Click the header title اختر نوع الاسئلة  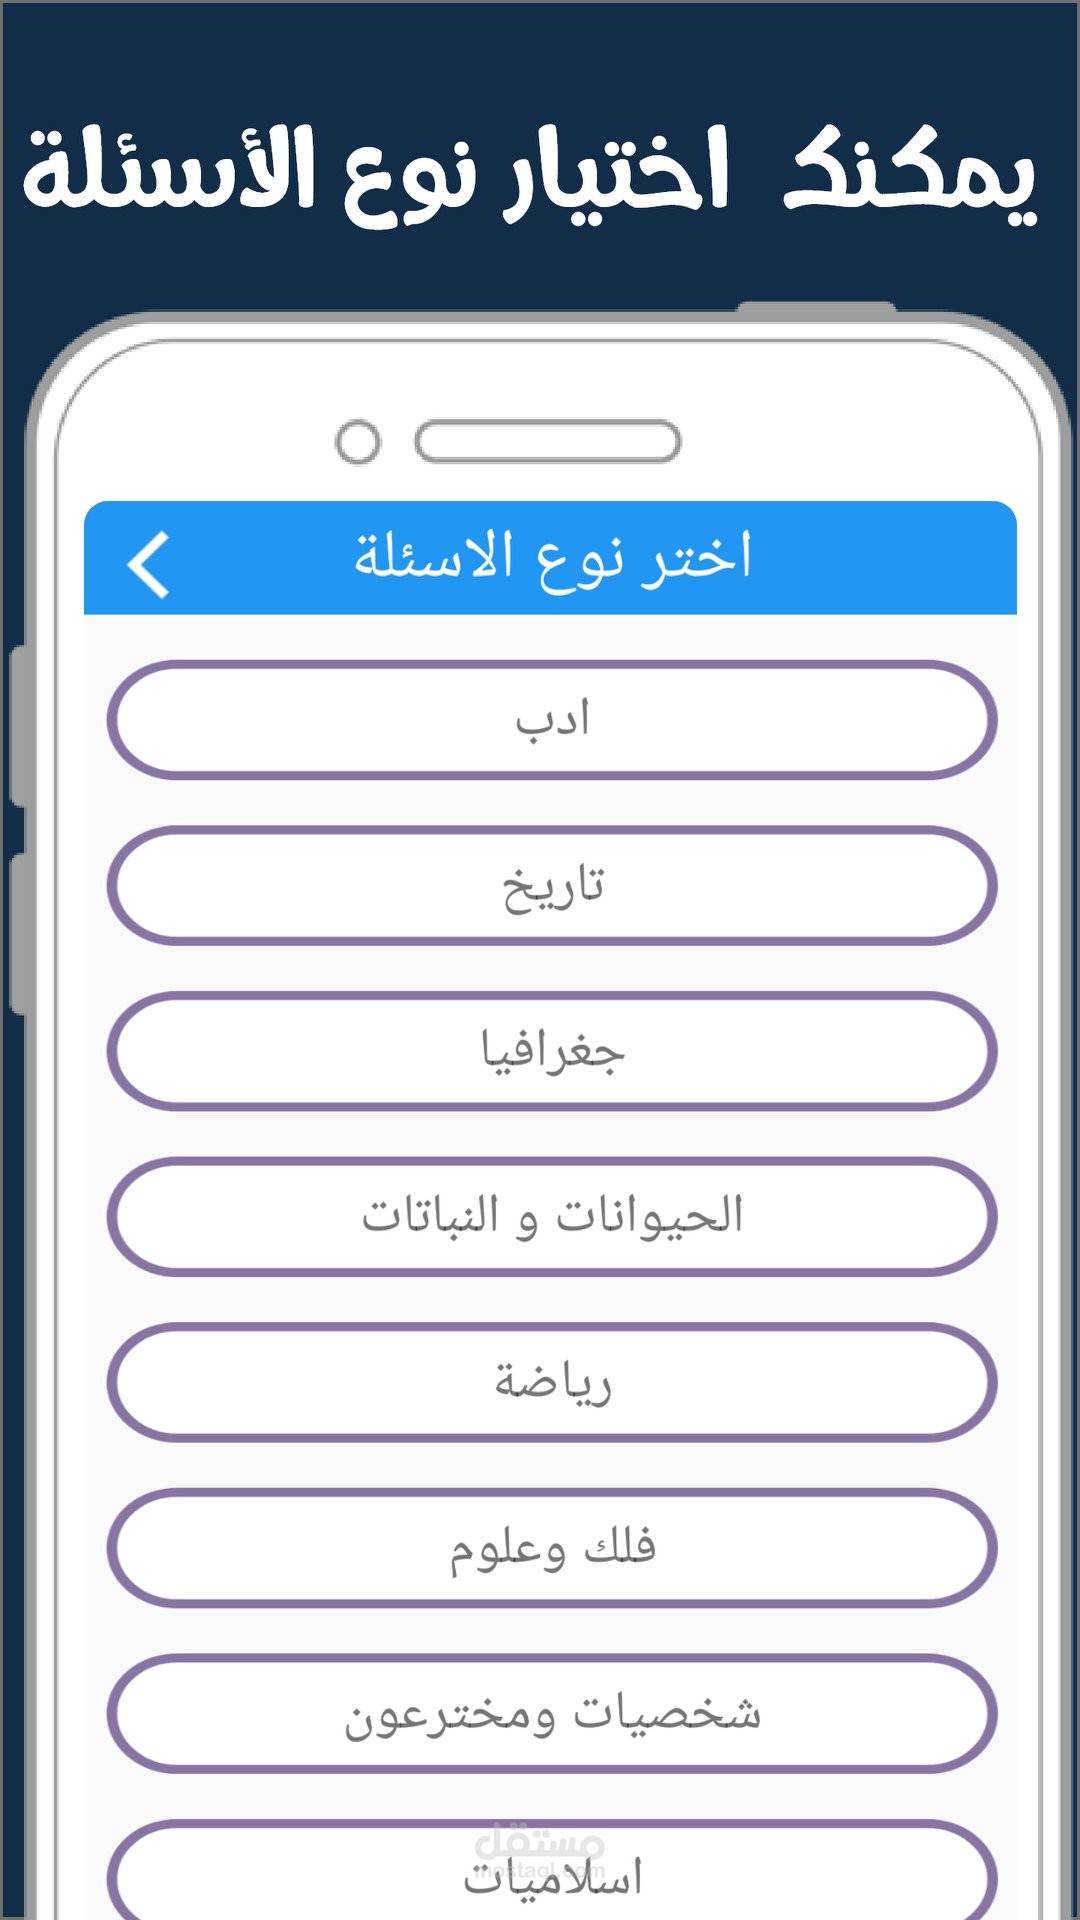point(552,558)
